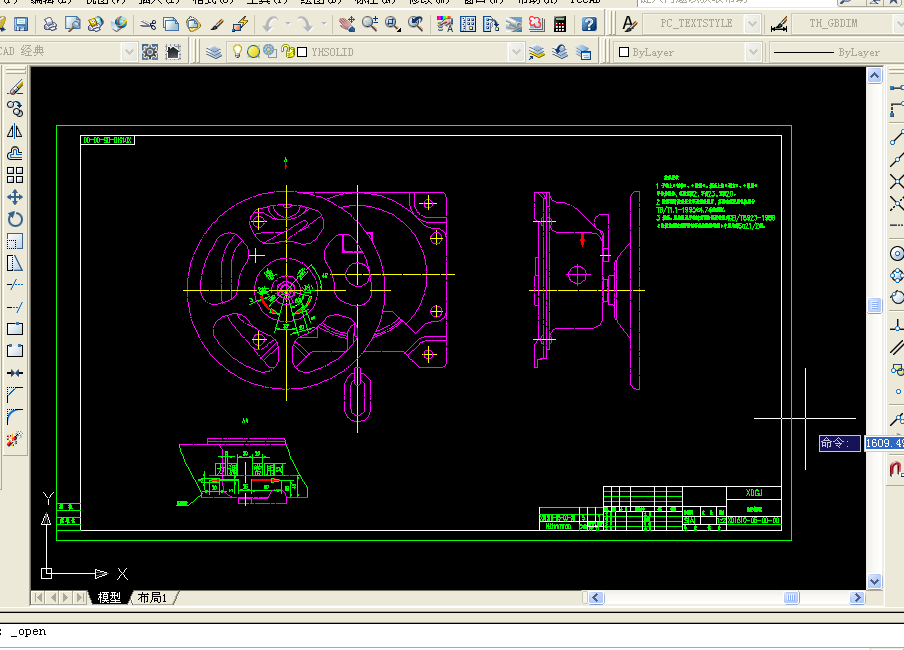Select the 模型 model tab
The width and height of the screenshot is (904, 650).
click(x=109, y=598)
